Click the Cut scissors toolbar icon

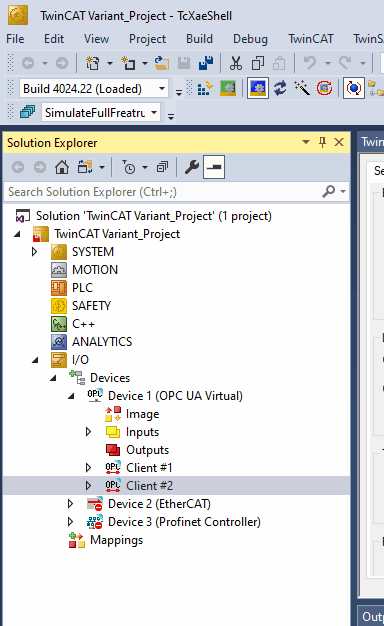point(236,63)
